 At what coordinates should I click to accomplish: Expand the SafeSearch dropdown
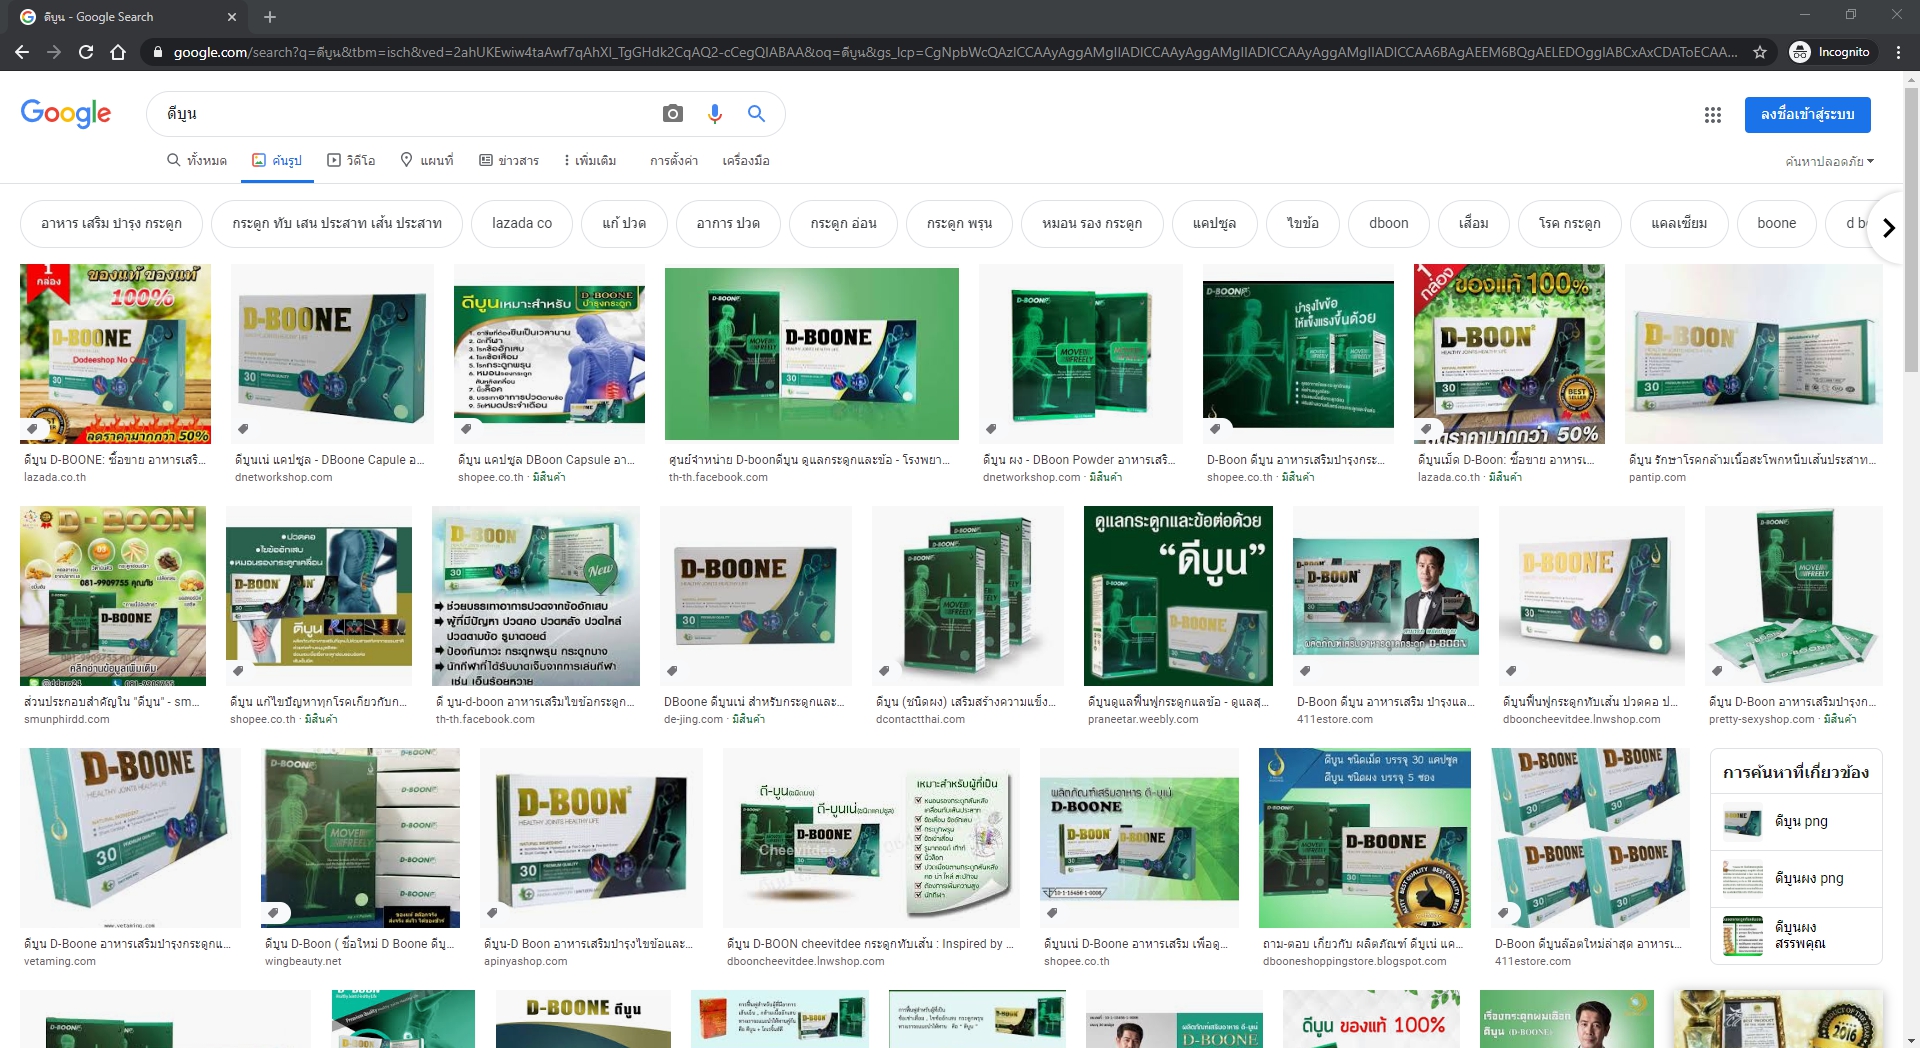(x=1829, y=161)
